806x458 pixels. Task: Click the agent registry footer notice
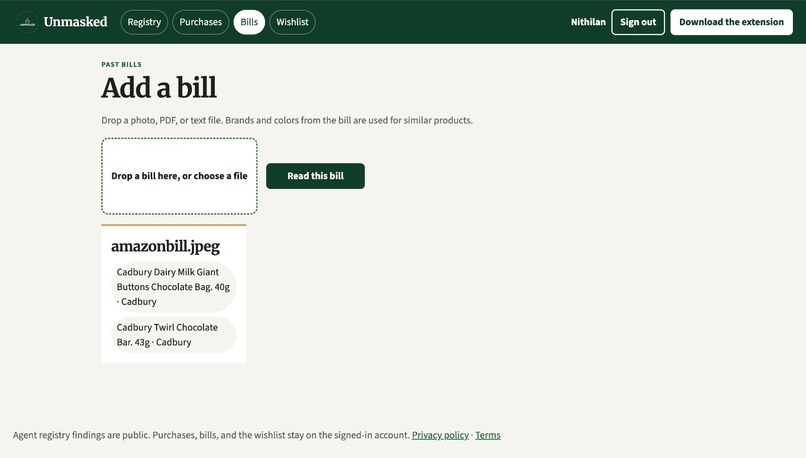pyautogui.click(x=211, y=435)
